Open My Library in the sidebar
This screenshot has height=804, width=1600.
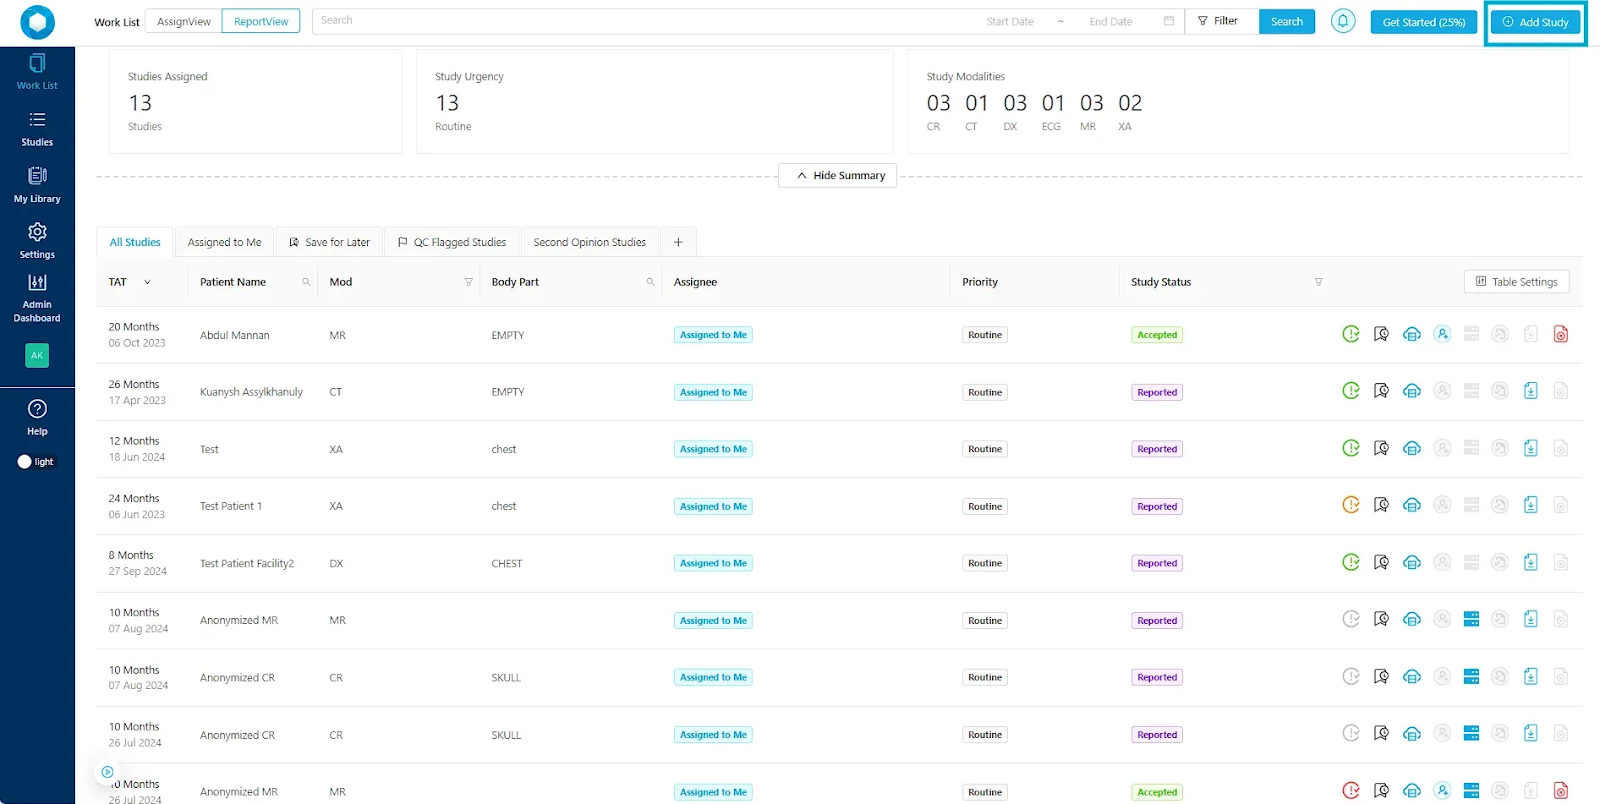click(37, 185)
